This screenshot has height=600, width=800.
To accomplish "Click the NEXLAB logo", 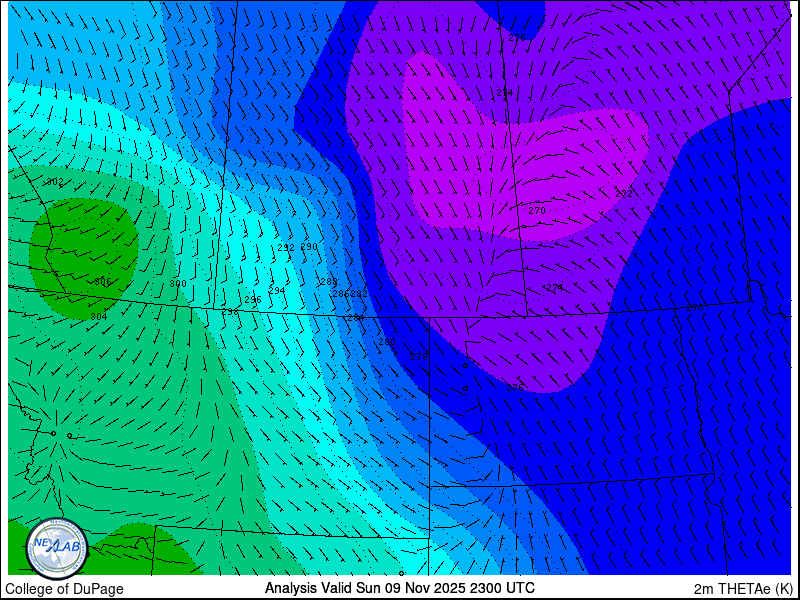I will [57, 549].
